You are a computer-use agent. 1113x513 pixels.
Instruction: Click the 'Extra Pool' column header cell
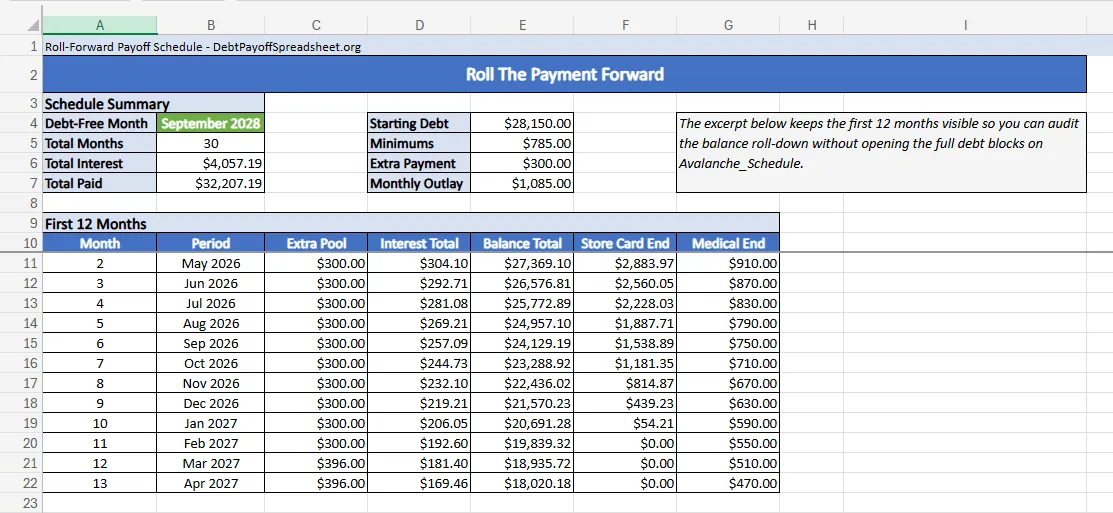[x=316, y=243]
